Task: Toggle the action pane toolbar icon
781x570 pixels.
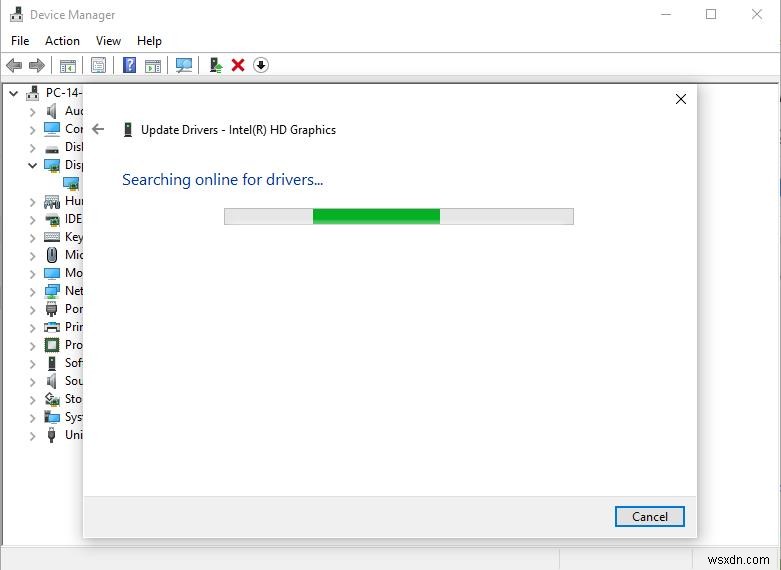Action: click(153, 65)
